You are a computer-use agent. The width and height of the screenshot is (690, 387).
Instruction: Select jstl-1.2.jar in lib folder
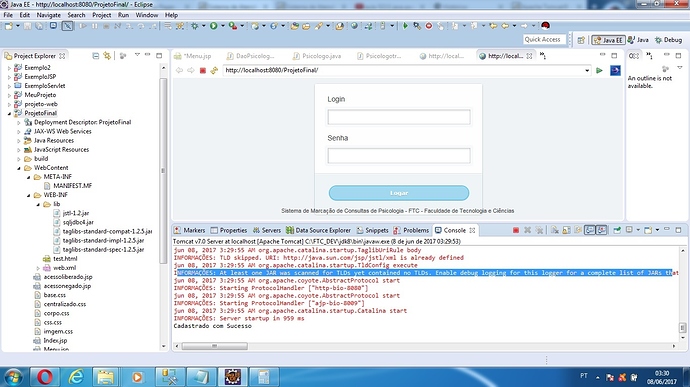(x=71, y=213)
